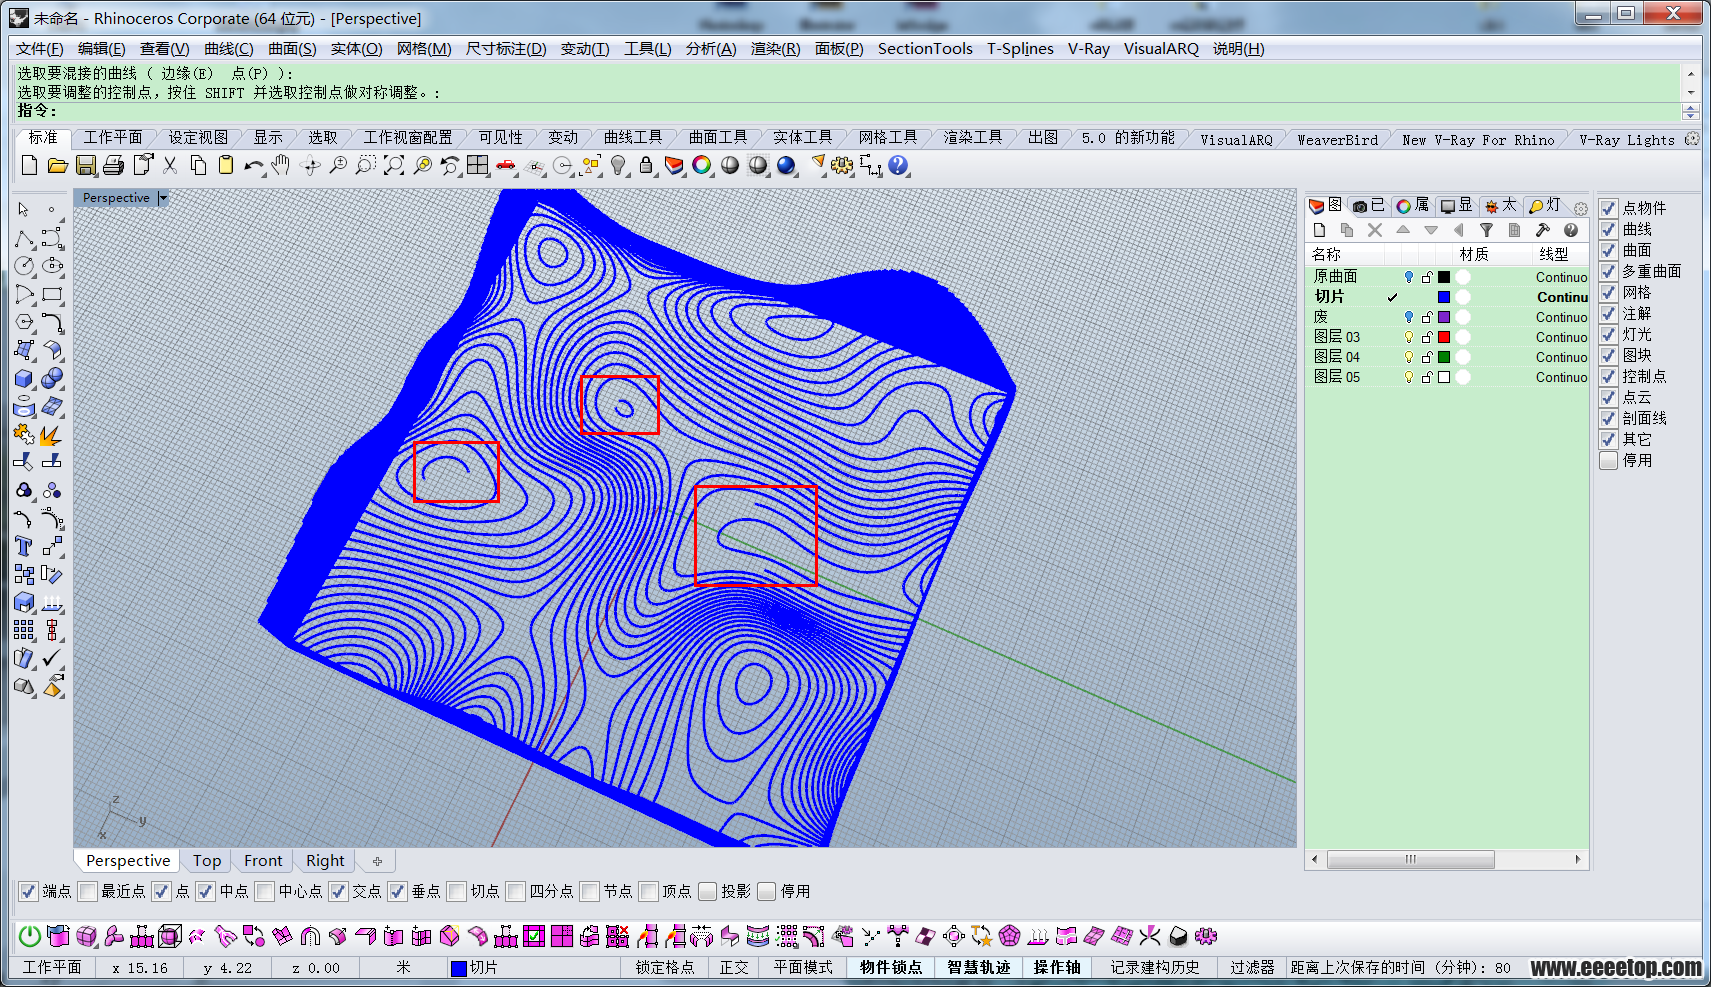Screen dimensions: 1711x987
Task: Select the Box solid tool
Action: 24,379
